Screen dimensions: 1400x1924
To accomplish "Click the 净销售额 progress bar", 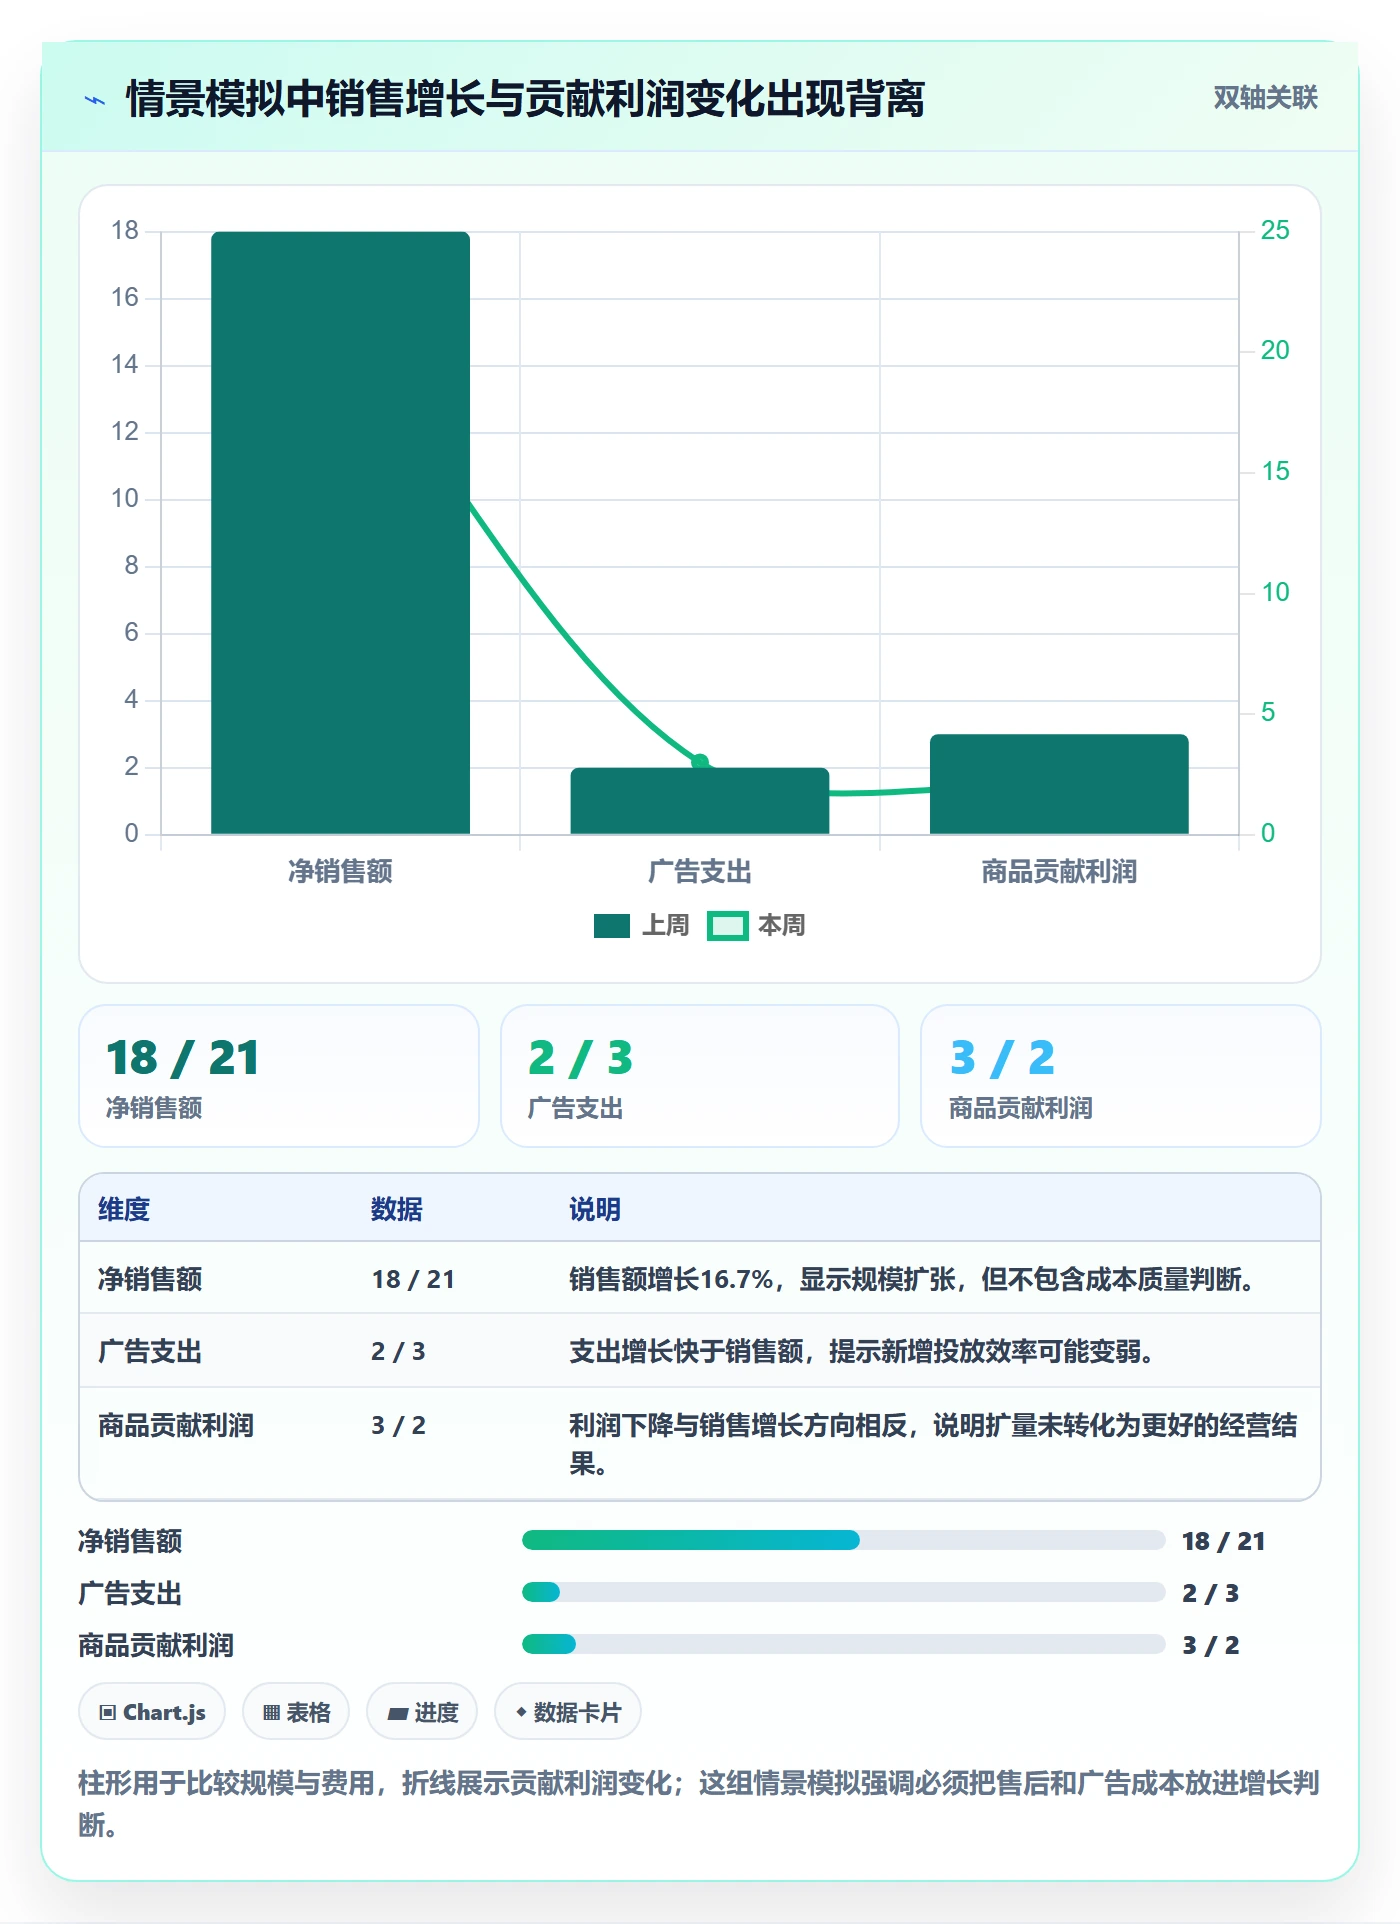I will coord(843,1540).
